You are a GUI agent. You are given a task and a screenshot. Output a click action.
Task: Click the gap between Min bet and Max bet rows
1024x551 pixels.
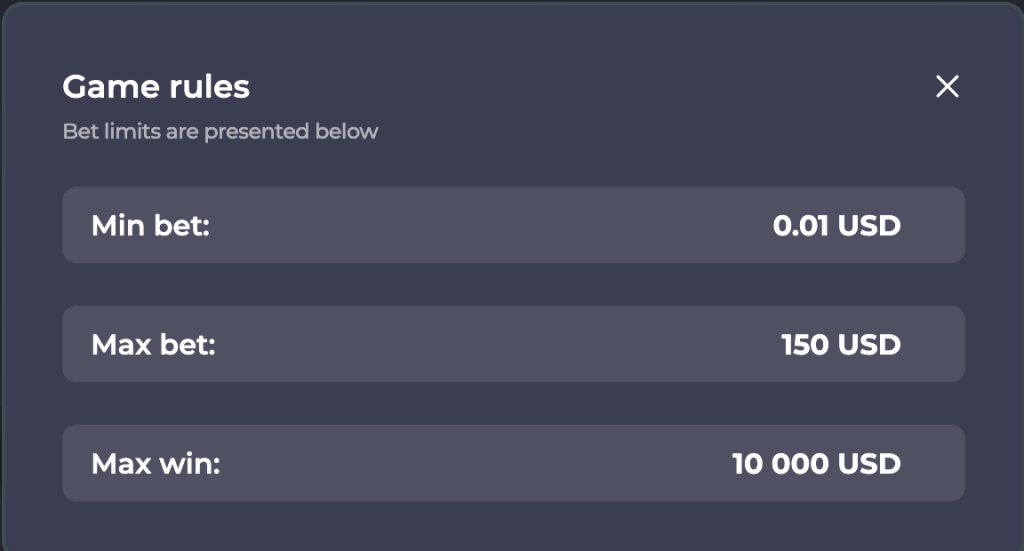pos(512,284)
